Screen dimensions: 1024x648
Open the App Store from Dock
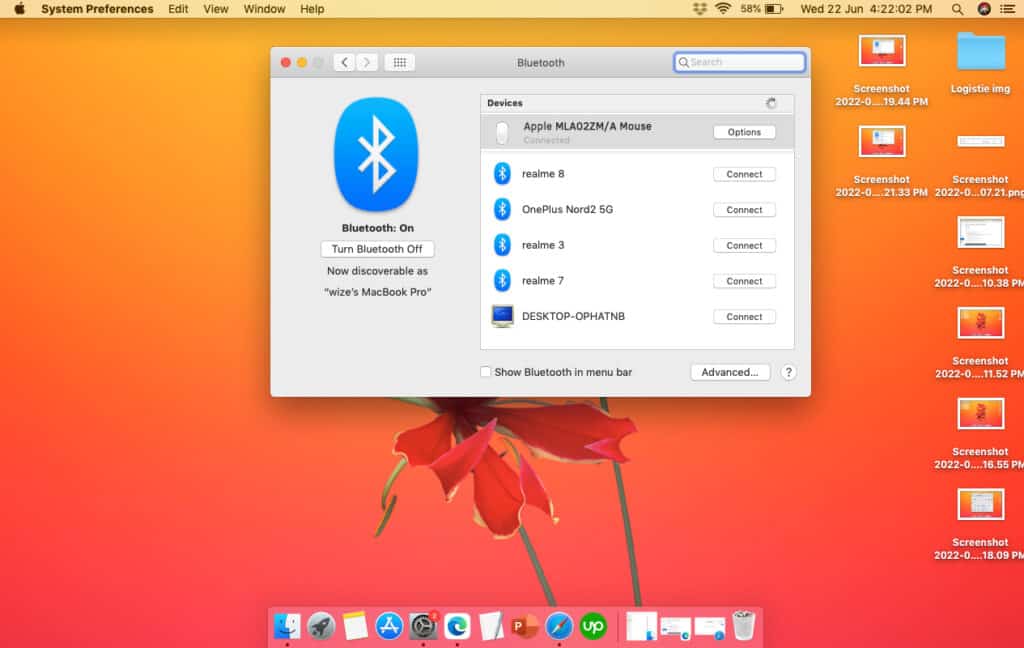coord(389,626)
